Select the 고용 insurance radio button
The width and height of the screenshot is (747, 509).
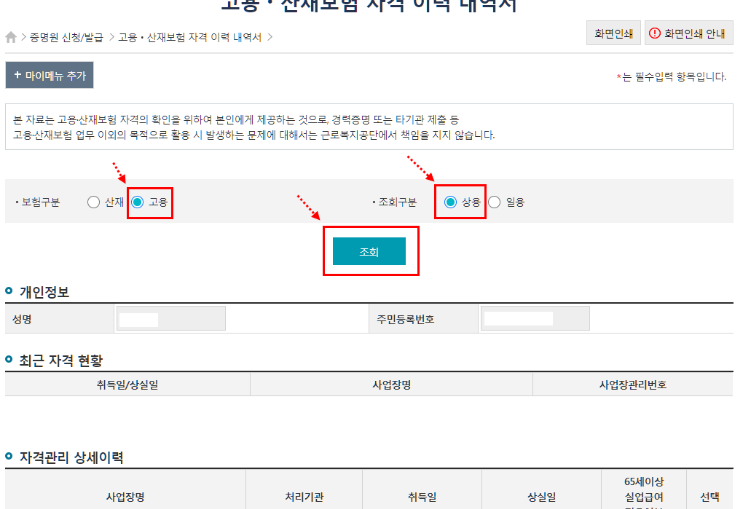click(x=137, y=202)
